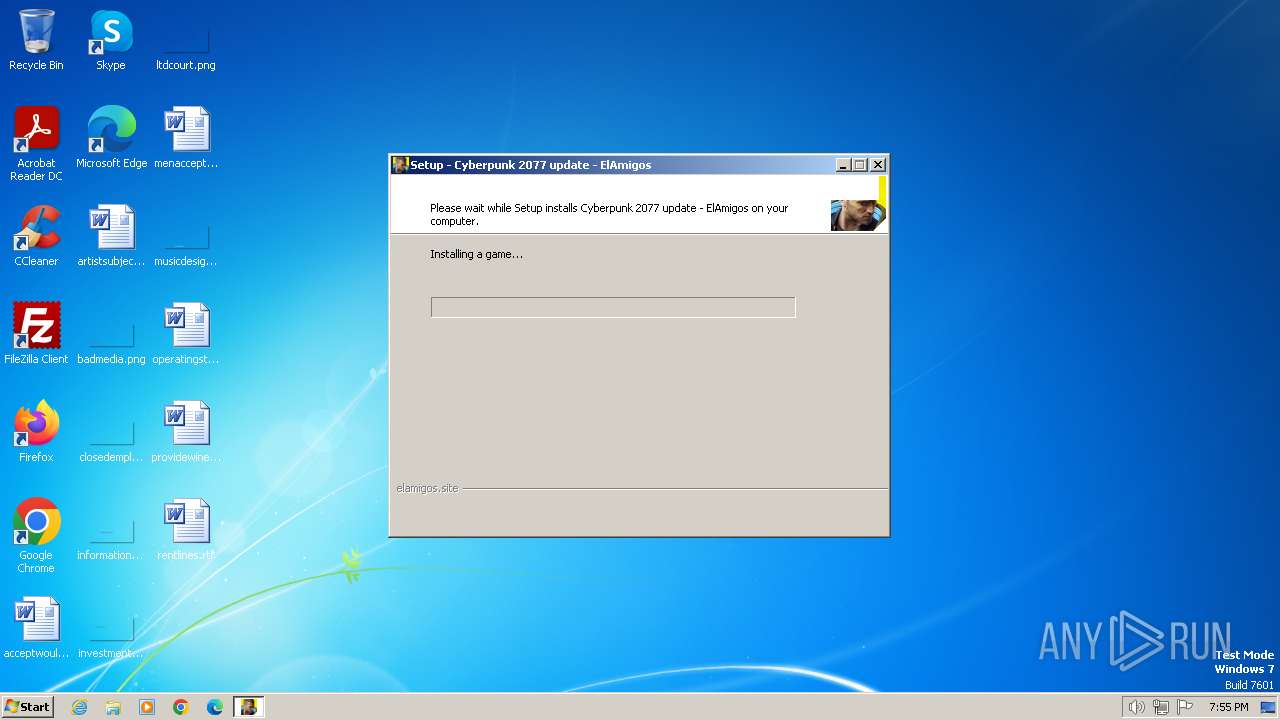Select the acceptwoul Word document
This screenshot has width=1280, height=720.
tap(36, 627)
